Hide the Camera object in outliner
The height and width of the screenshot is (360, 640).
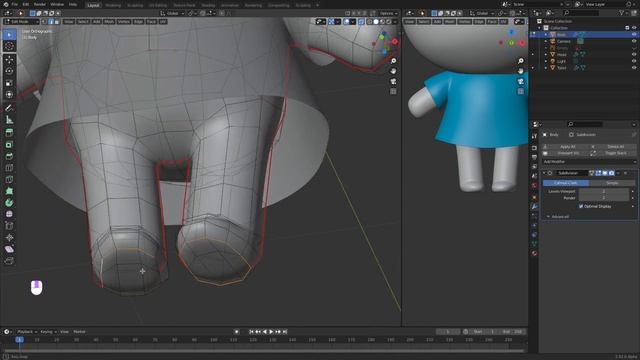coord(634,41)
